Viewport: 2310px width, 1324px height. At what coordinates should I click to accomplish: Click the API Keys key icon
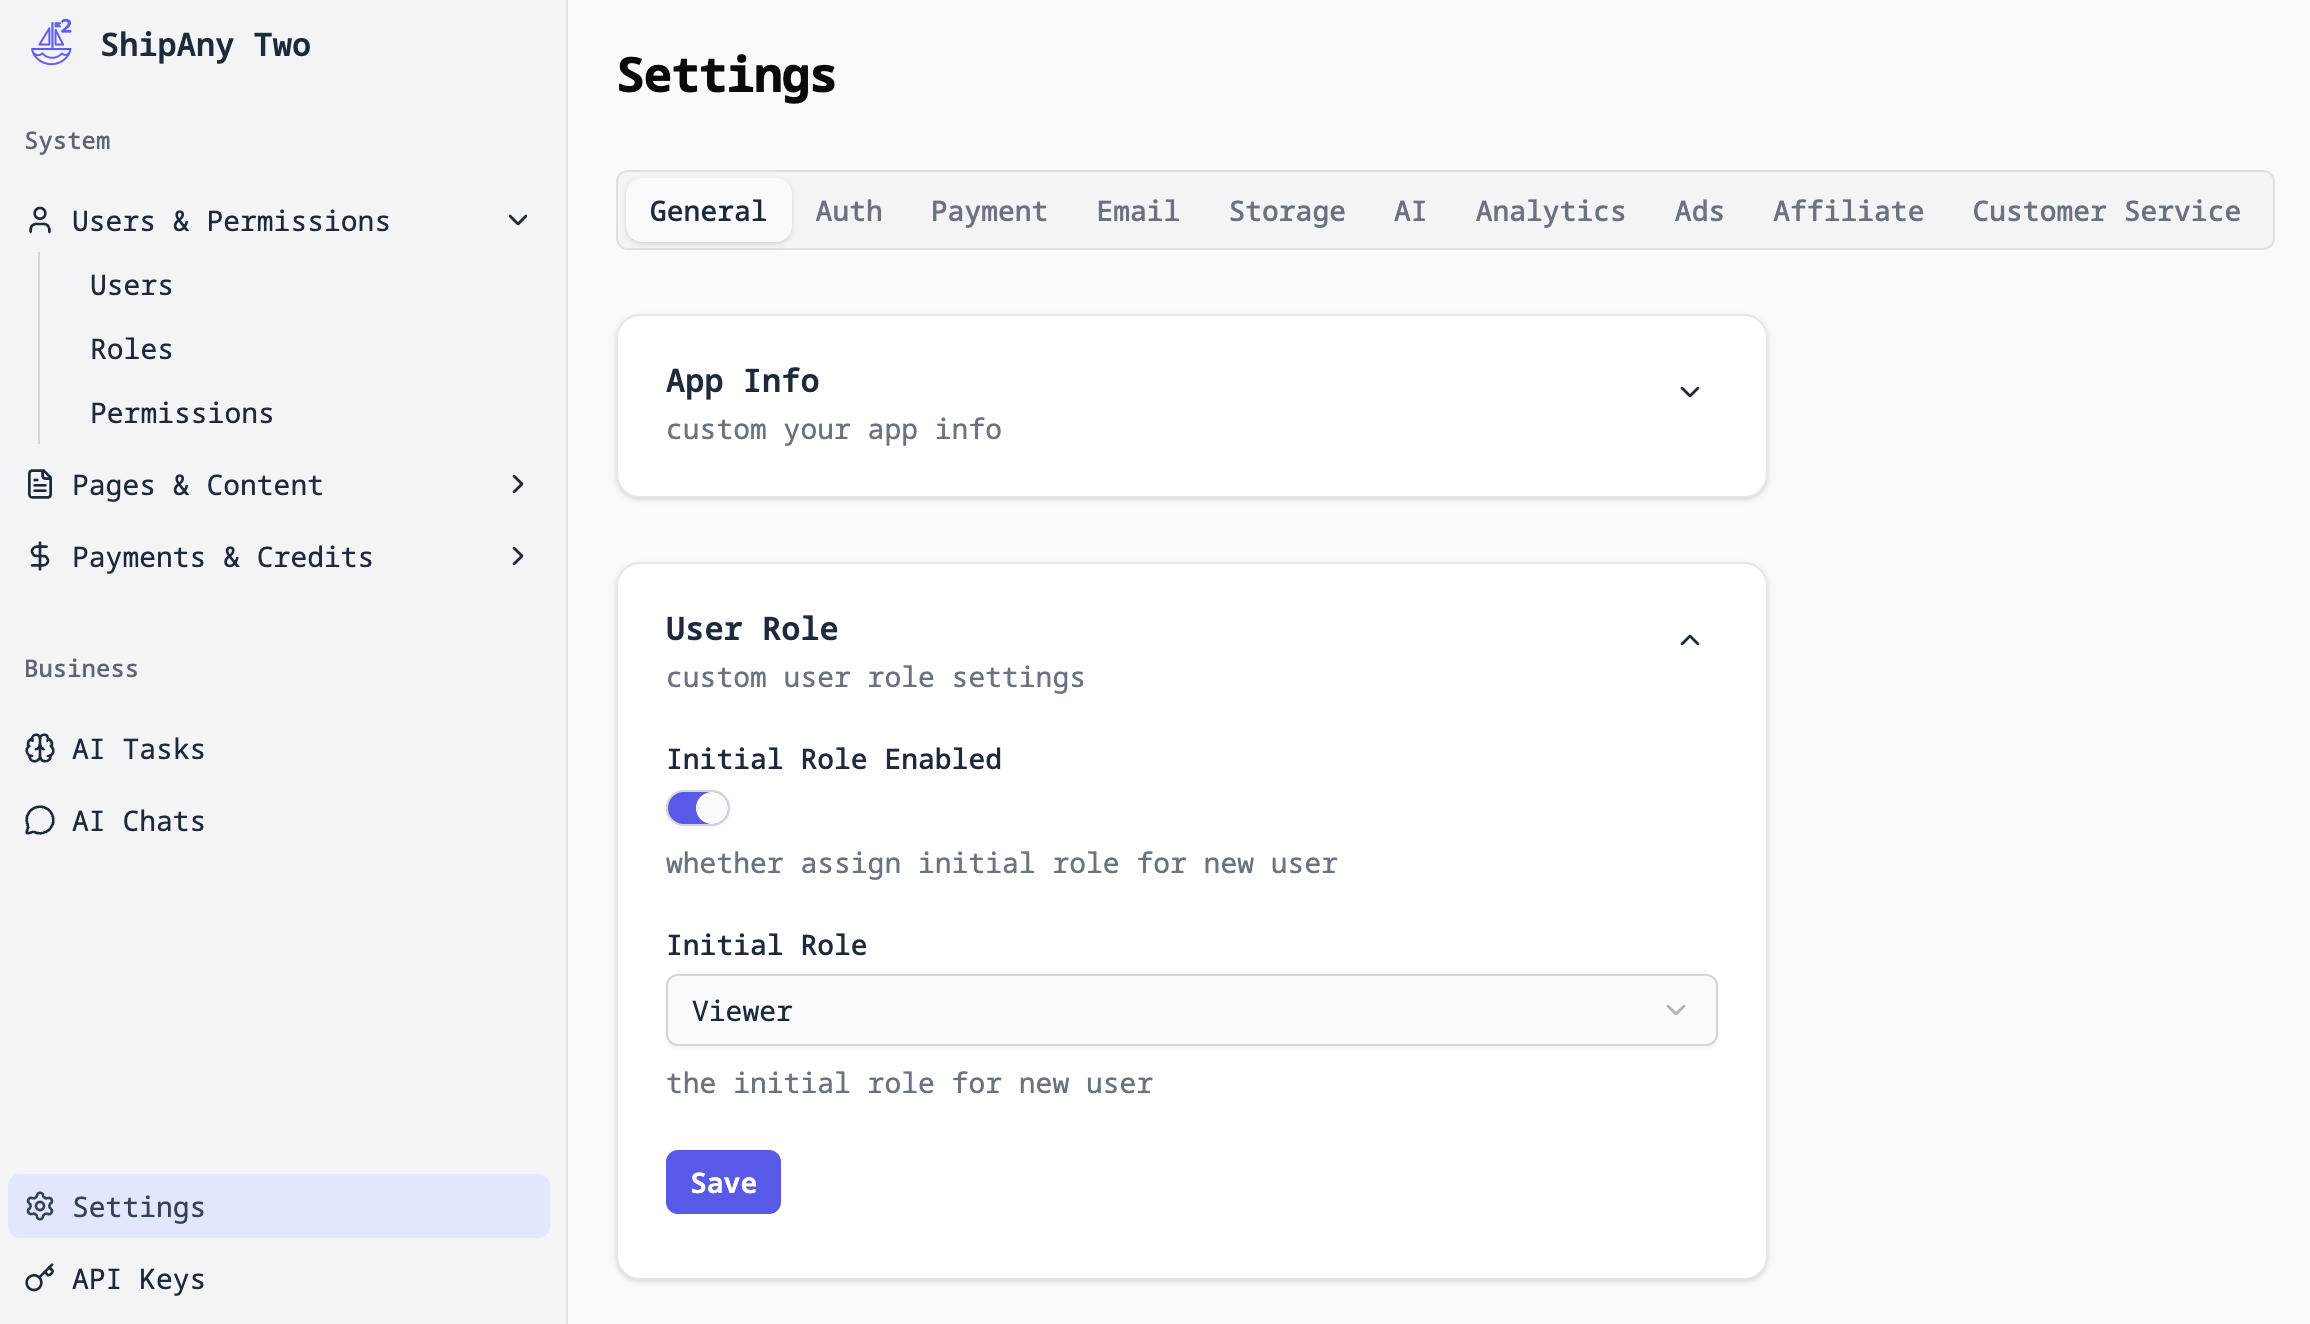[x=40, y=1278]
